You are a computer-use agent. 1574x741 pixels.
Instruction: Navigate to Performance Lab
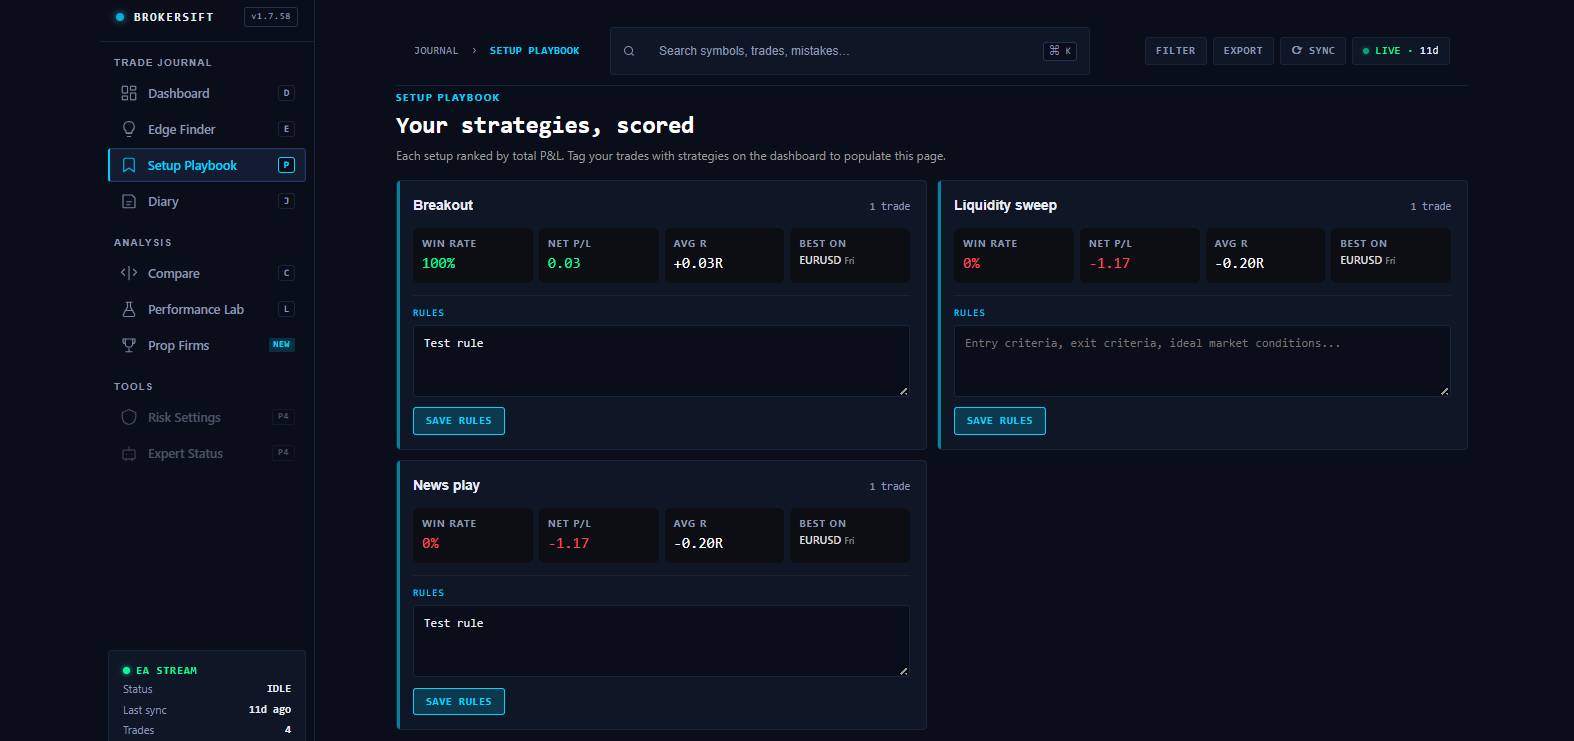pyautogui.click(x=207, y=309)
